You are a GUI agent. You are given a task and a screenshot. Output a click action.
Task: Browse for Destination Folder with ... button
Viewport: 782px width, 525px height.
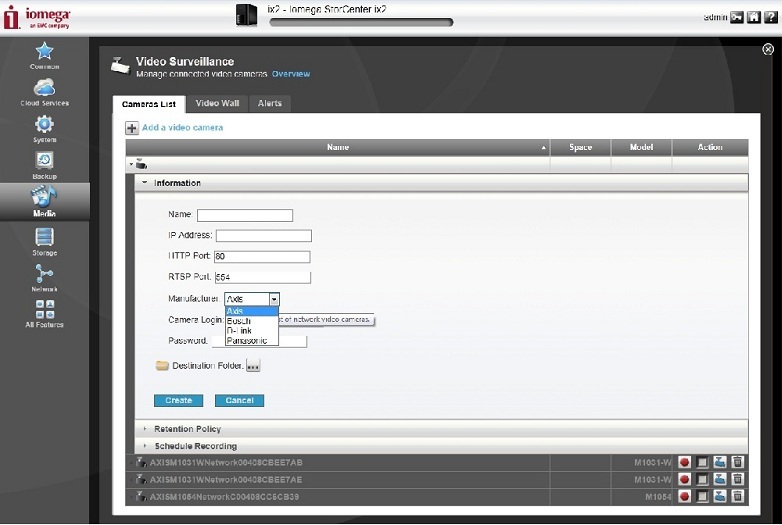click(x=253, y=365)
